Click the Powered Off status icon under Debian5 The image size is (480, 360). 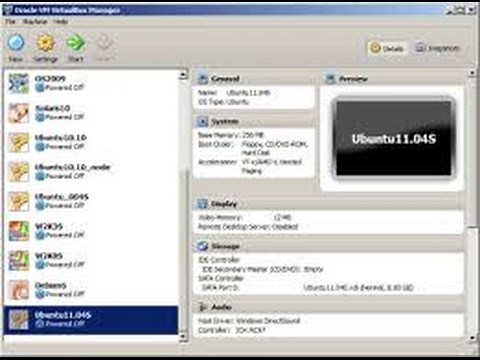coord(40,294)
